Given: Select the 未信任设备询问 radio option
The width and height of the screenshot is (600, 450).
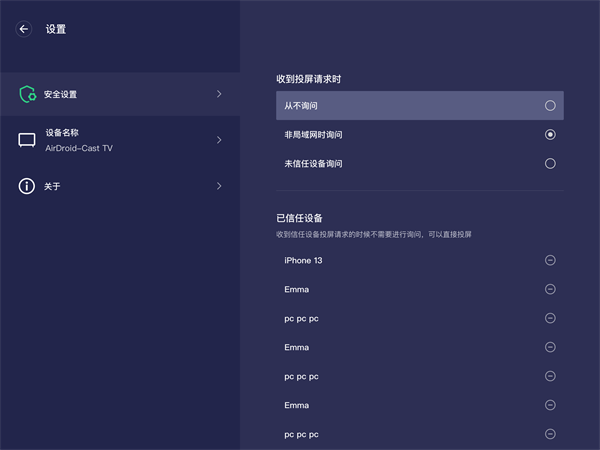Looking at the screenshot, I should pos(550,163).
